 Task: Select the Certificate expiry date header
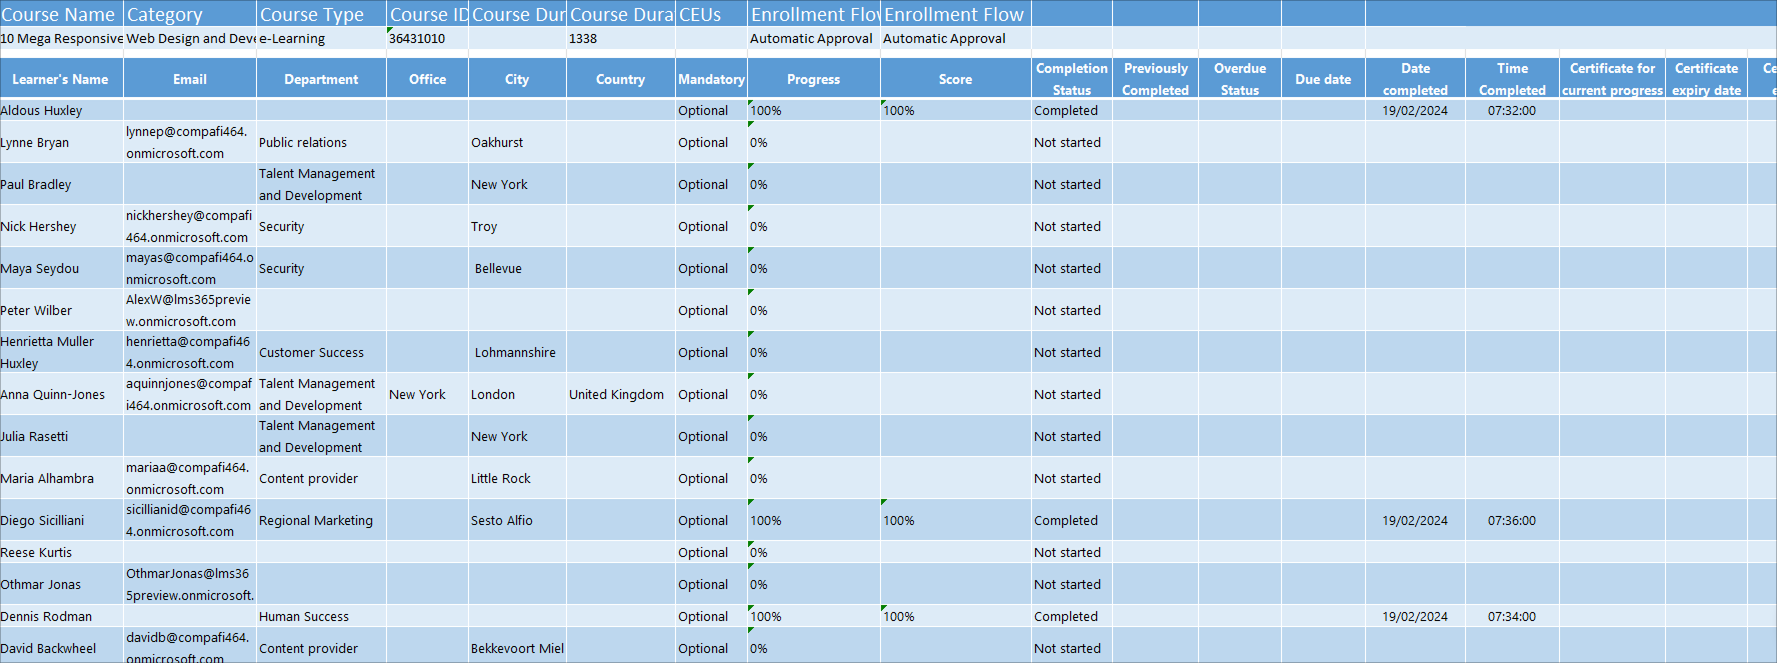(1706, 79)
